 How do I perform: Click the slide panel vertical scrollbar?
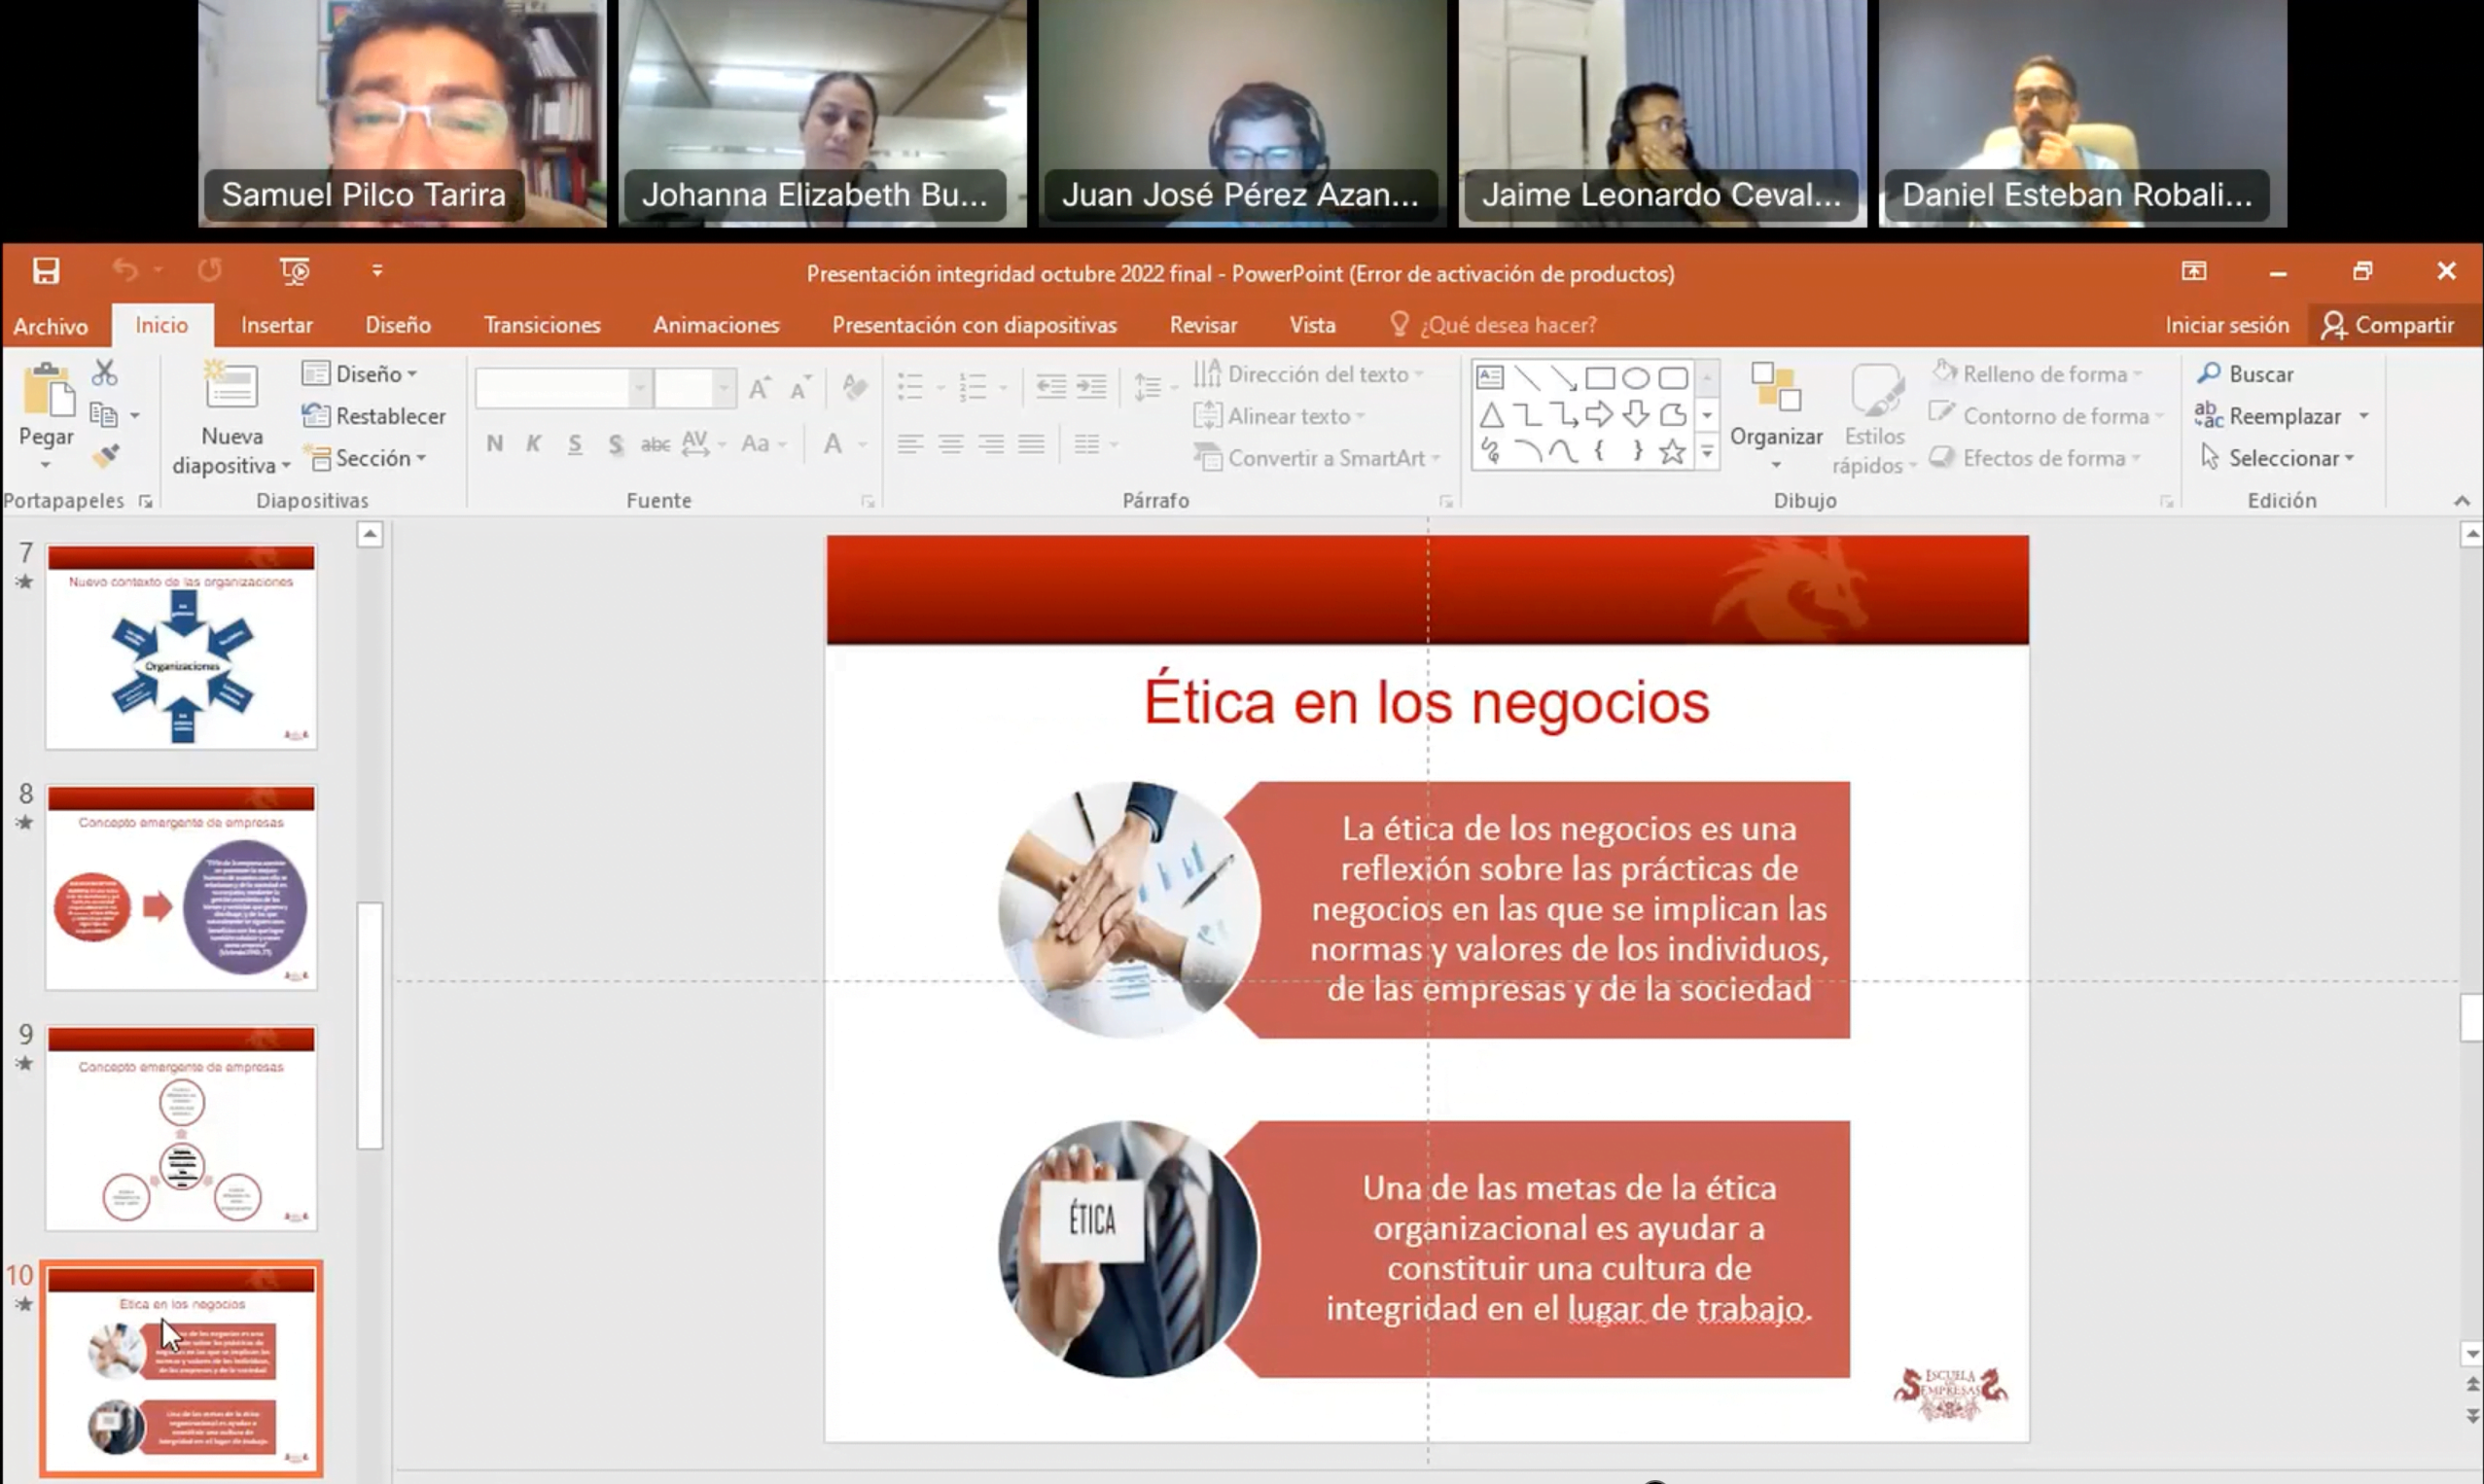pyautogui.click(x=370, y=1025)
